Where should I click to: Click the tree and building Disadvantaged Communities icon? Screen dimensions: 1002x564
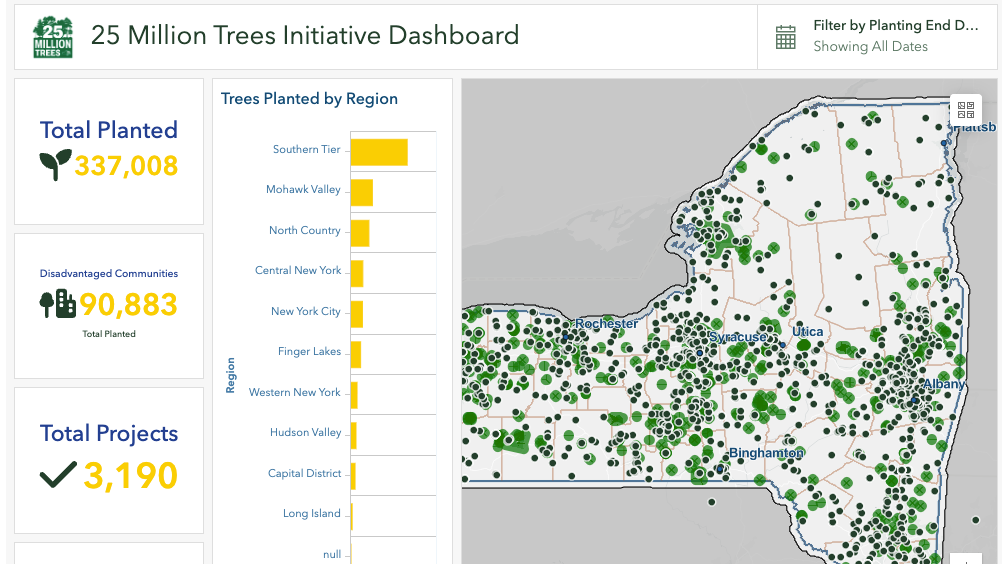tap(57, 304)
